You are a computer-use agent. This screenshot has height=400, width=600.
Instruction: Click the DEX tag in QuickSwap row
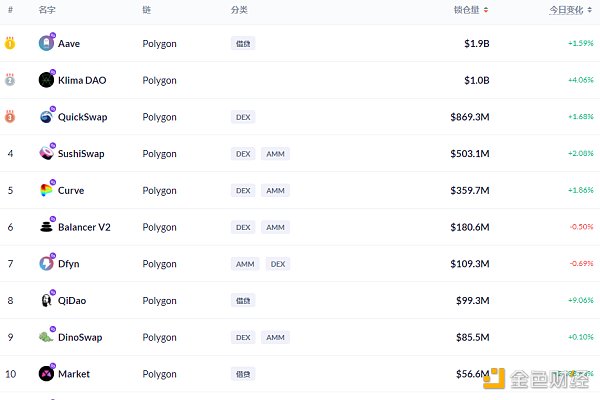pos(243,117)
